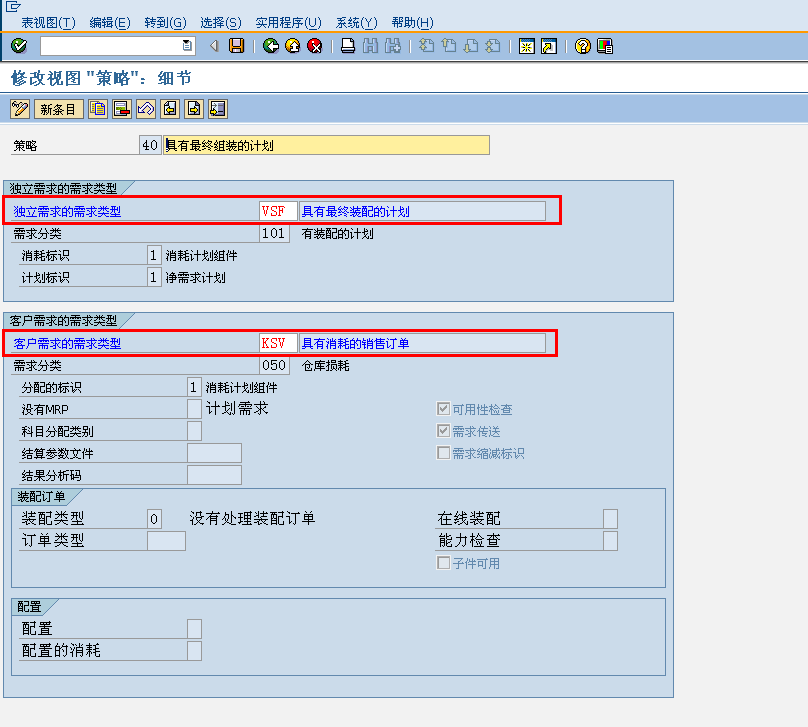Toggle the 子件可用 checkbox
The image size is (808, 727).
443,563
